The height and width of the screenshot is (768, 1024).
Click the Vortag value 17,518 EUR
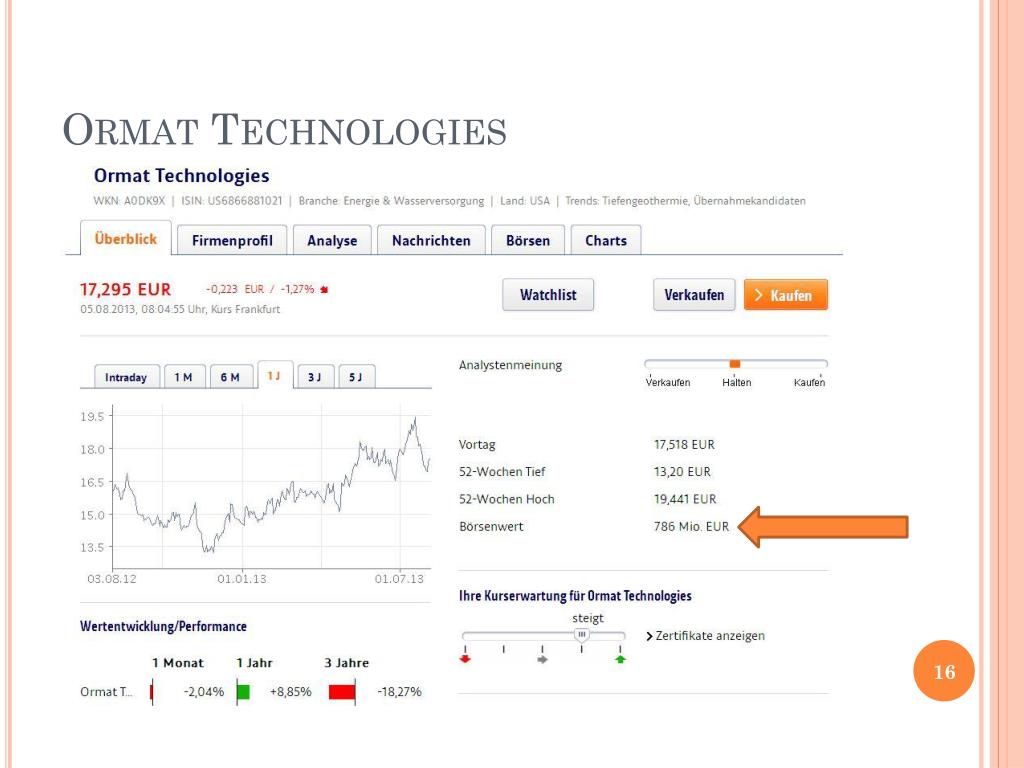coord(684,444)
